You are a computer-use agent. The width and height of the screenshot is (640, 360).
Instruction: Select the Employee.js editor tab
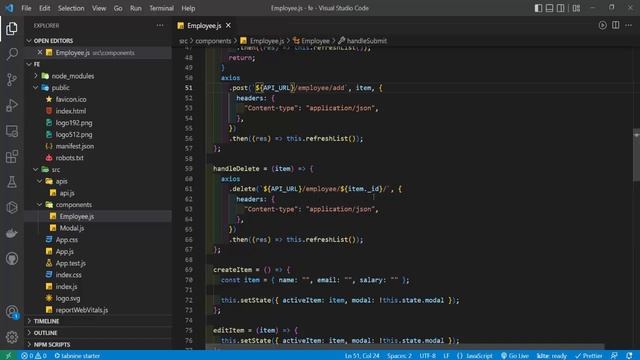(204, 25)
